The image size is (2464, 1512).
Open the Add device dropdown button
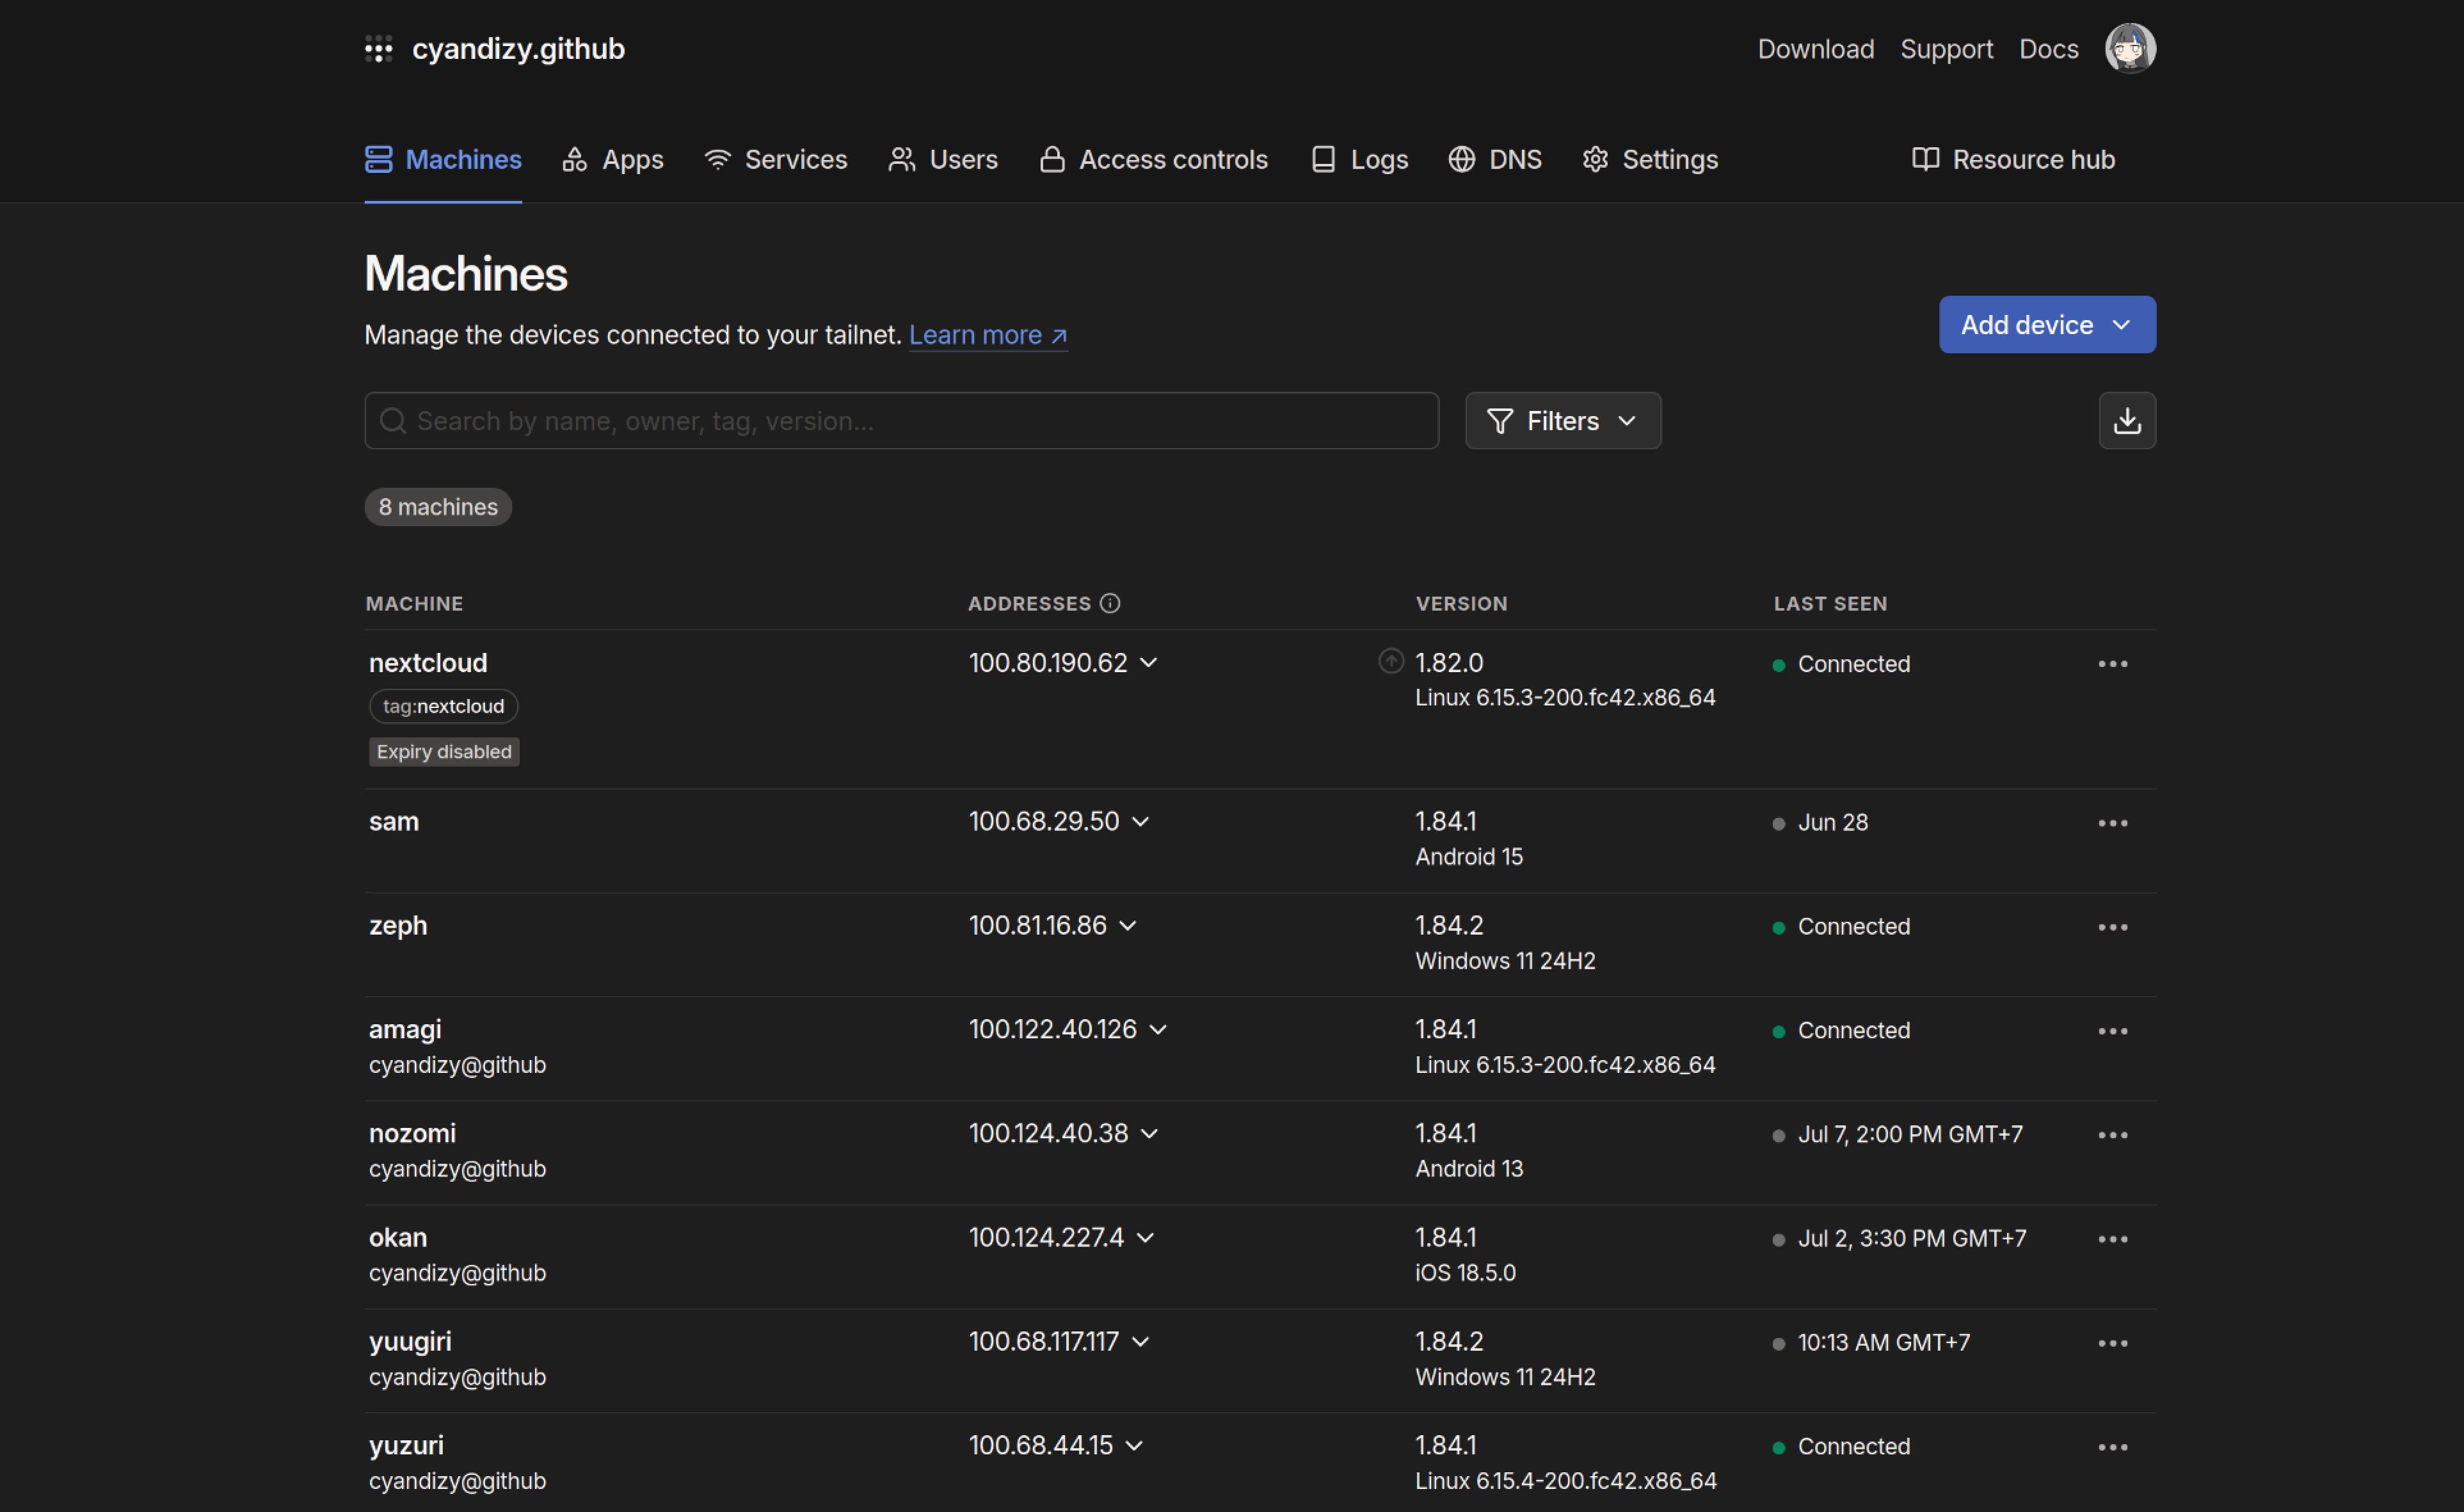2047,325
